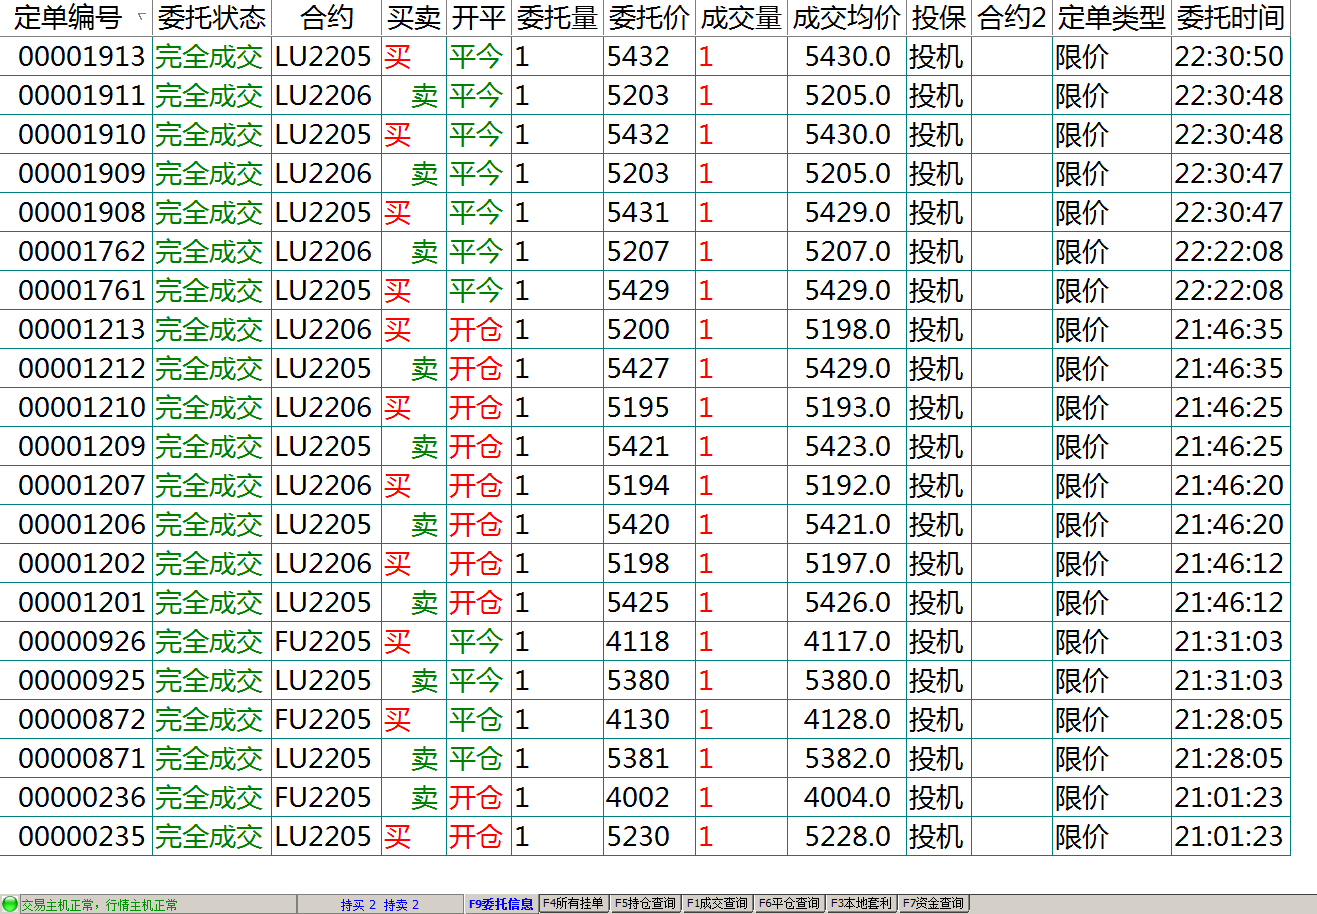
Task: Click order price 4118
Action: (638, 642)
